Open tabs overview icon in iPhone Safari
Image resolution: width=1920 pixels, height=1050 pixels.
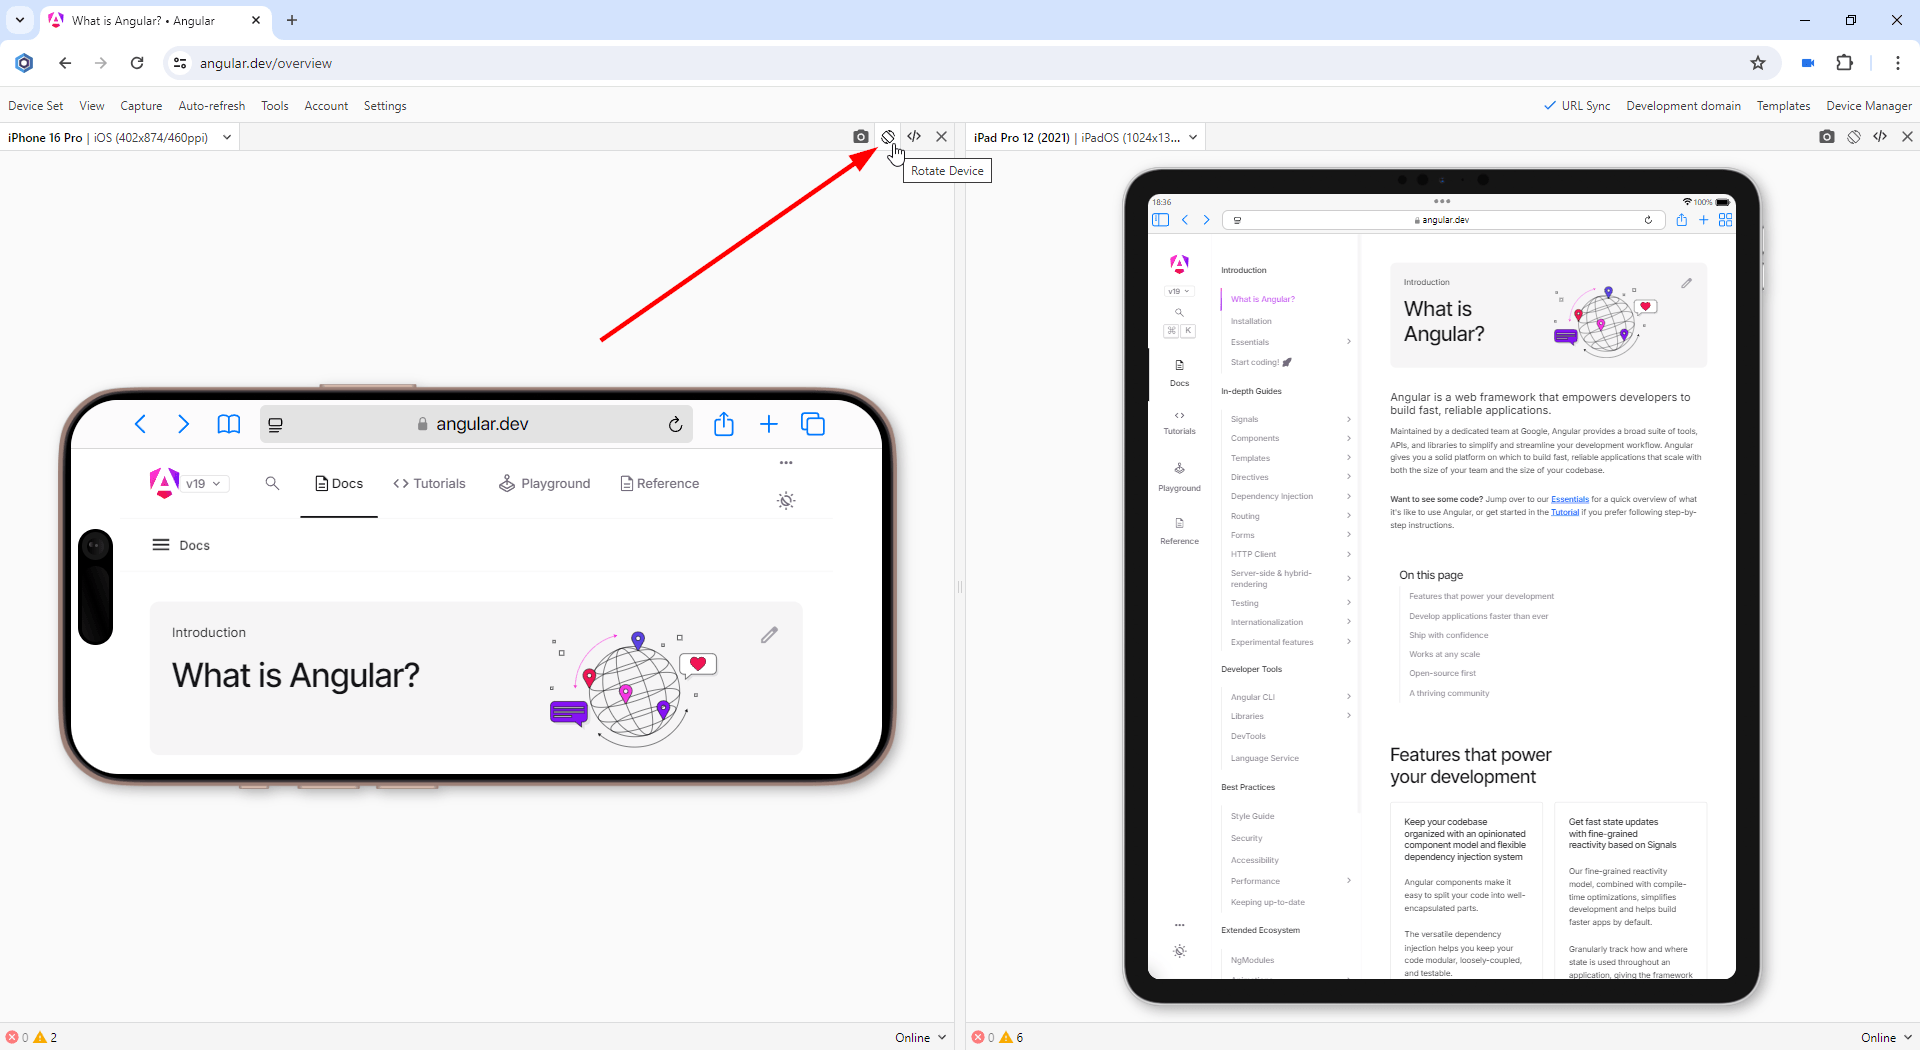[813, 425]
